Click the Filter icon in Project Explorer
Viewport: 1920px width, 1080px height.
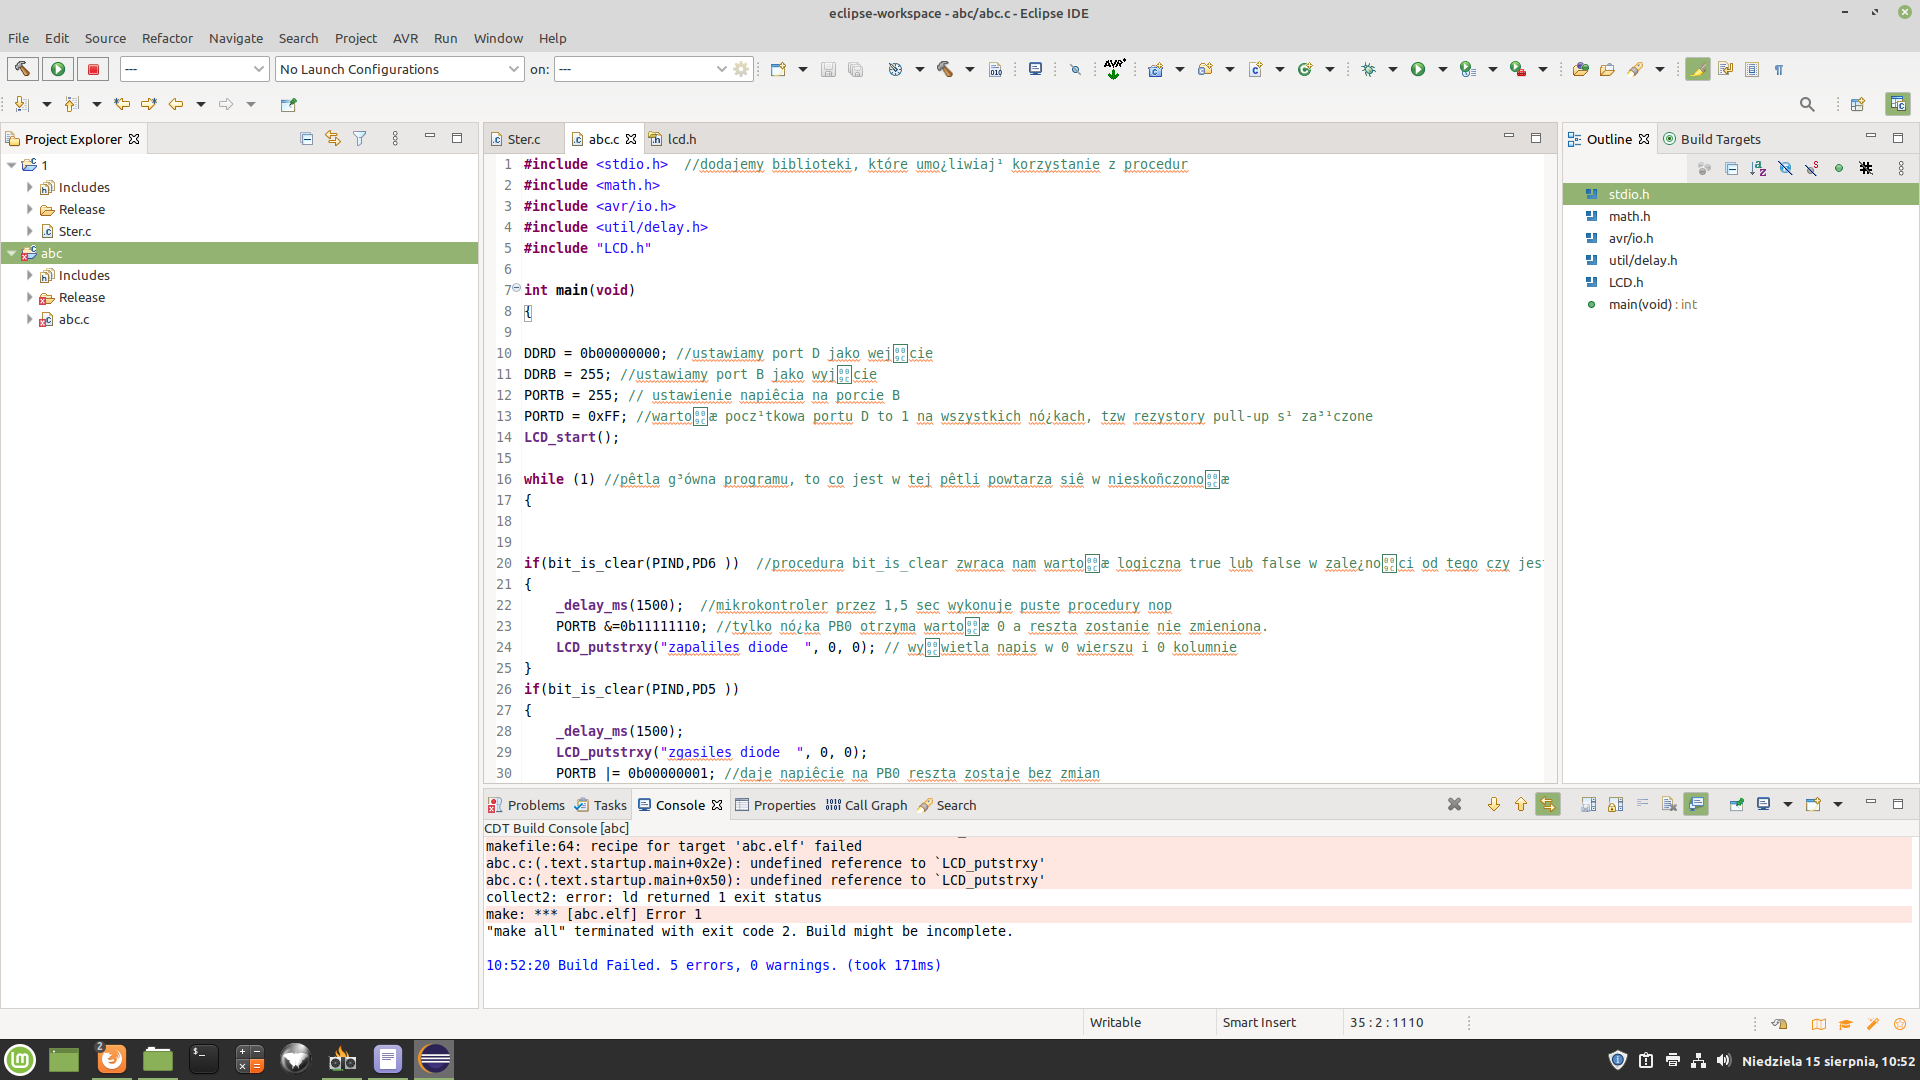360,139
